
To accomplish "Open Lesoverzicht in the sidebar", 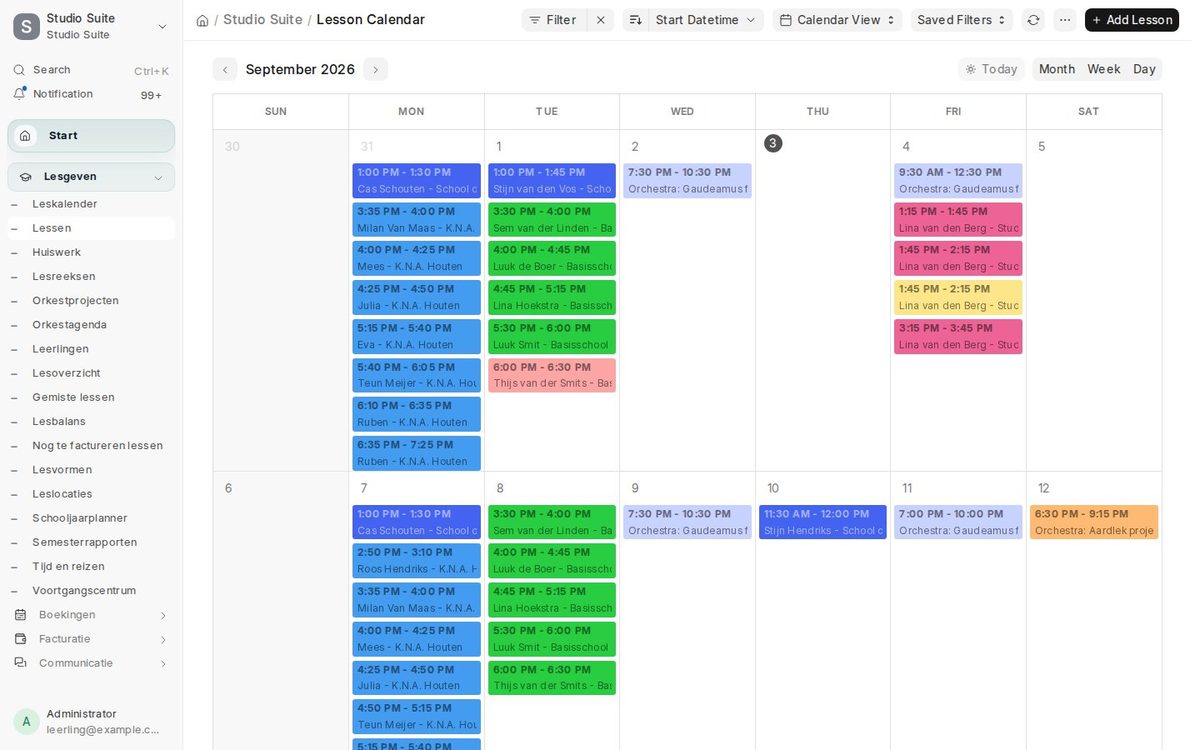I will click(x=91, y=373).
